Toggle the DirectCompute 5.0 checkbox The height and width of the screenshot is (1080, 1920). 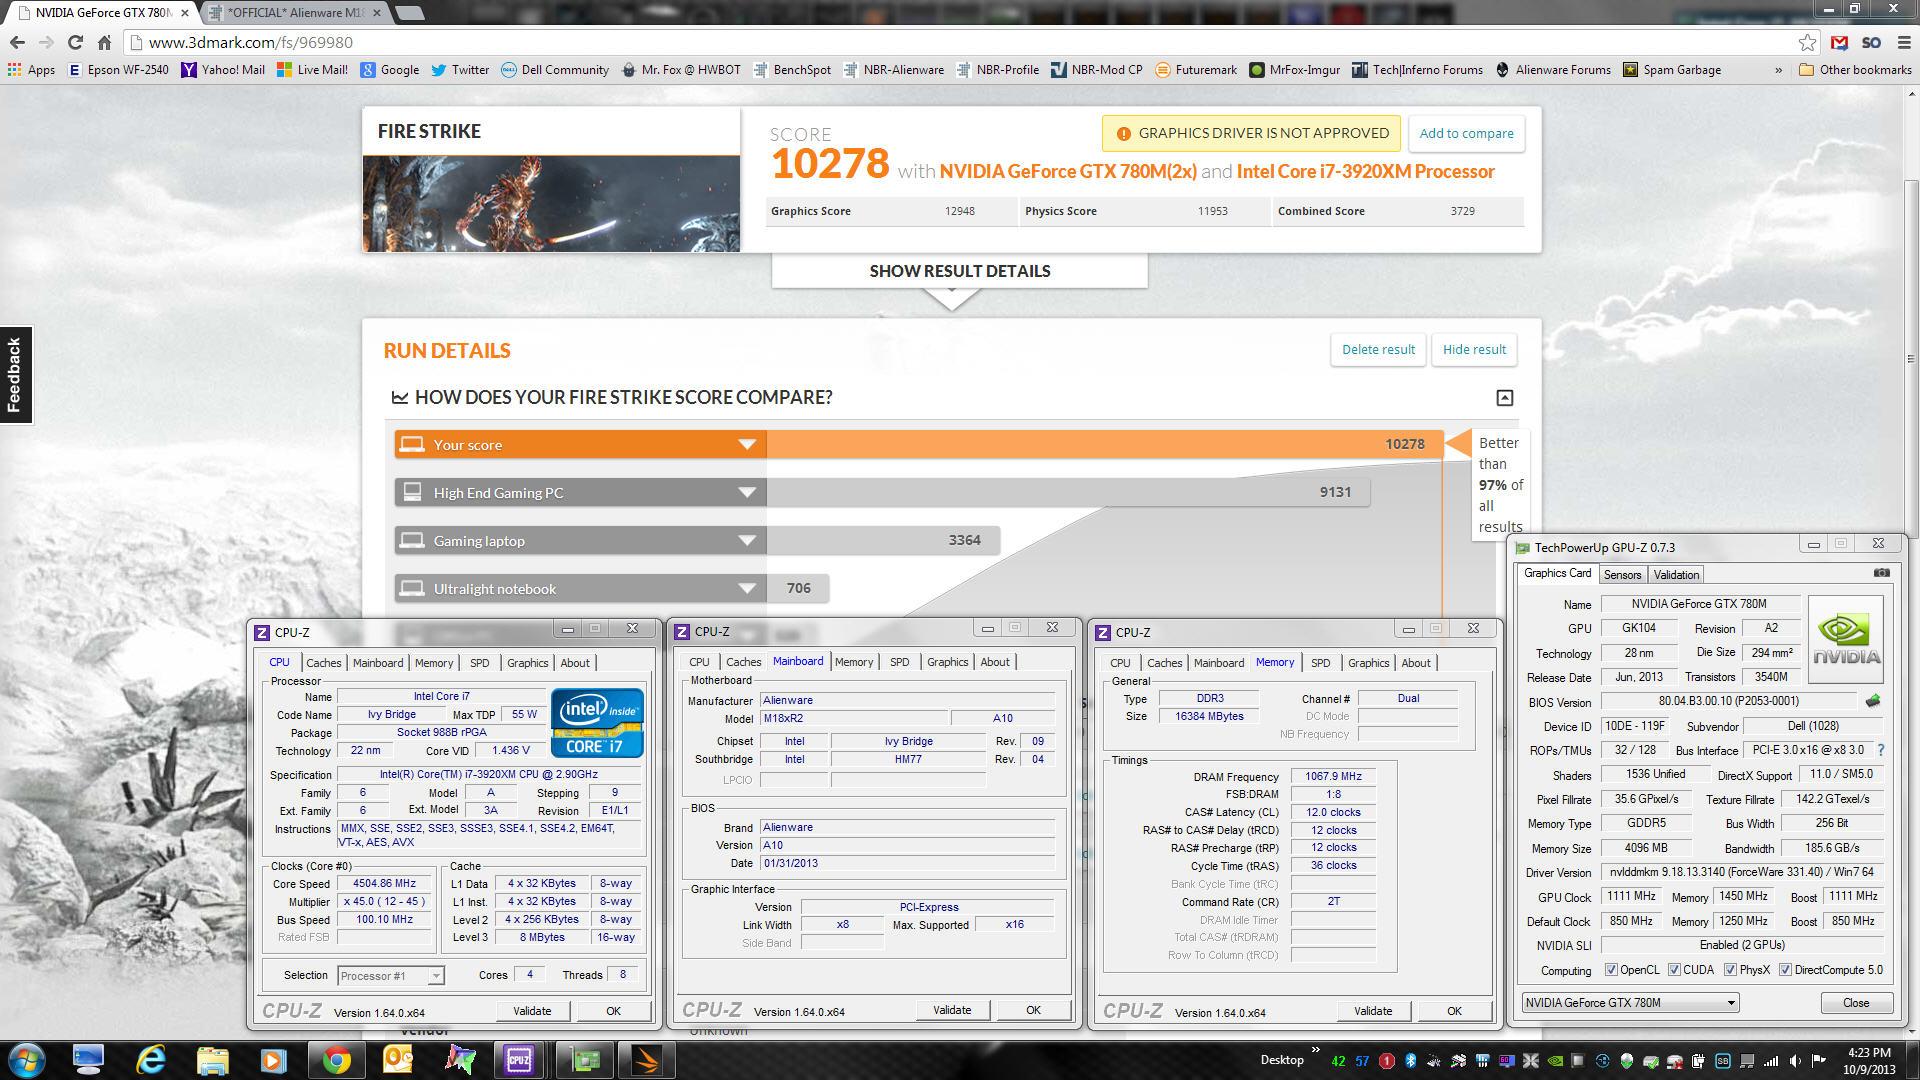coord(1785,970)
